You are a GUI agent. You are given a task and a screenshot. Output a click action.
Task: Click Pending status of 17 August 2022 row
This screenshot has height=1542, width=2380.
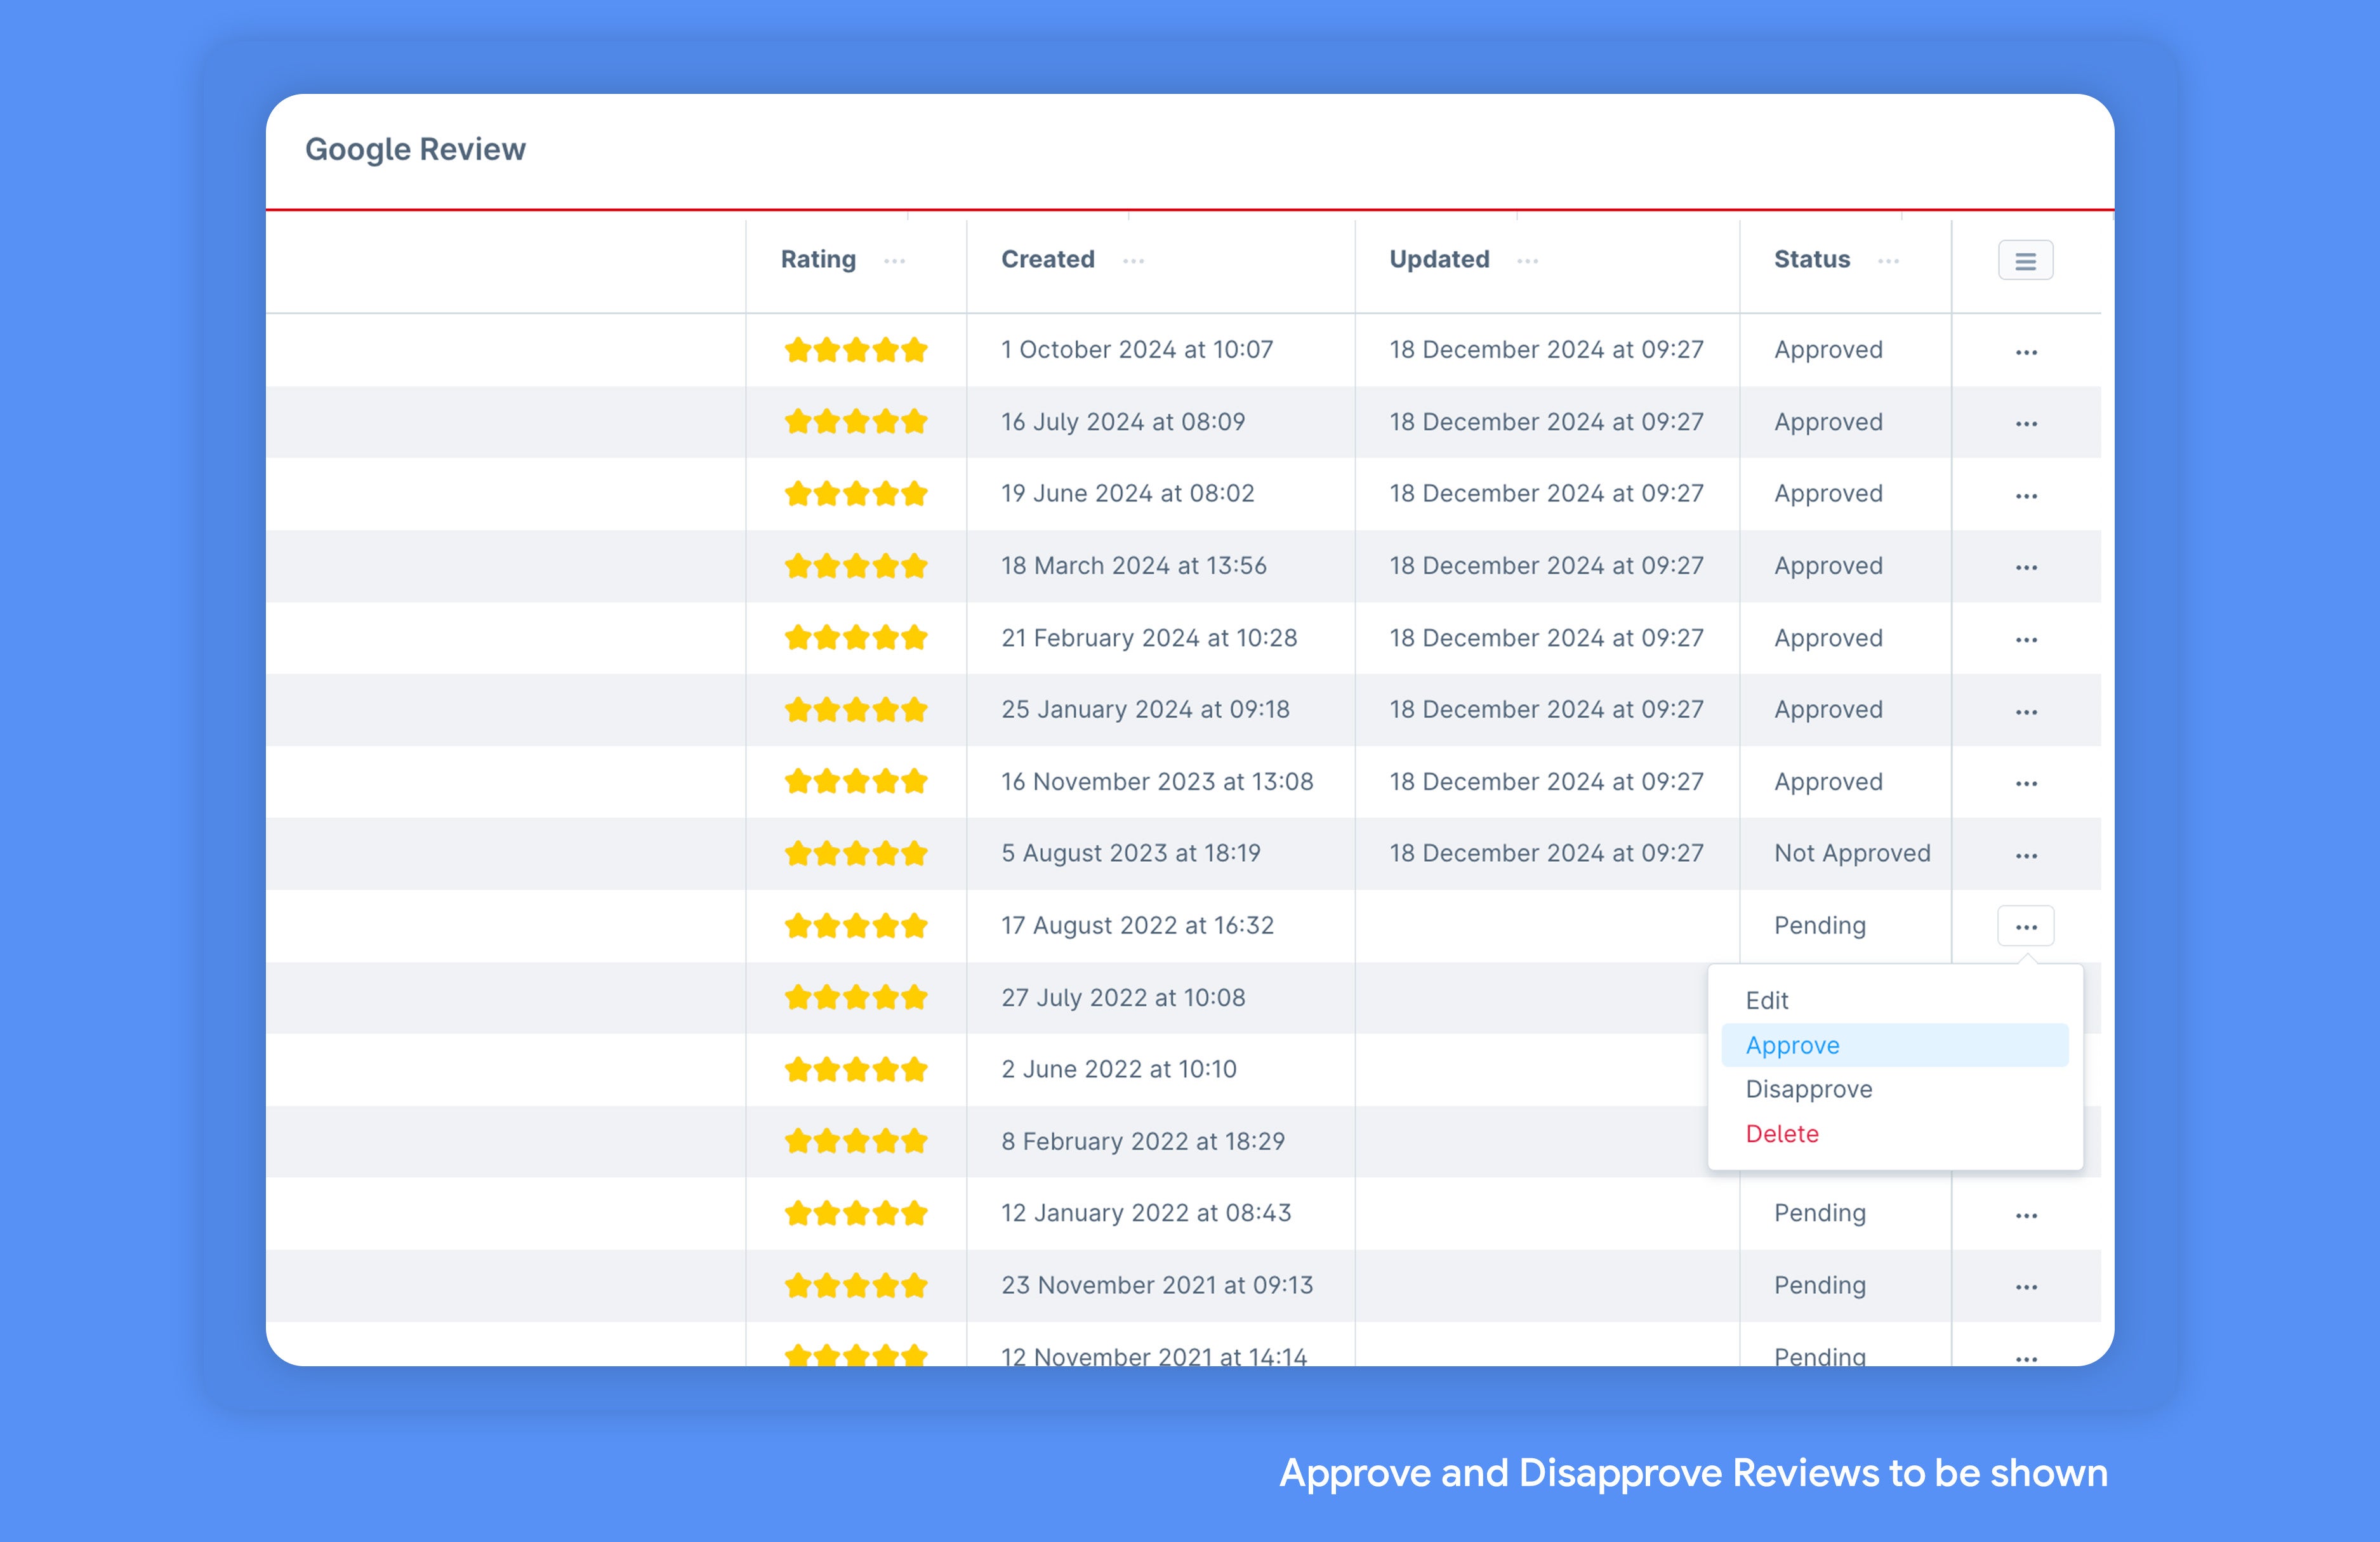click(1820, 926)
